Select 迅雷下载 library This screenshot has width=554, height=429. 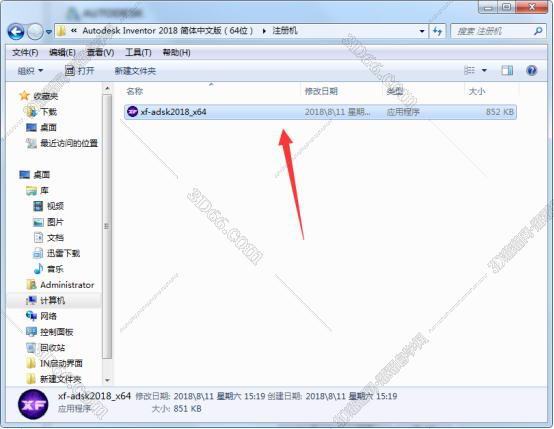(x=64, y=253)
